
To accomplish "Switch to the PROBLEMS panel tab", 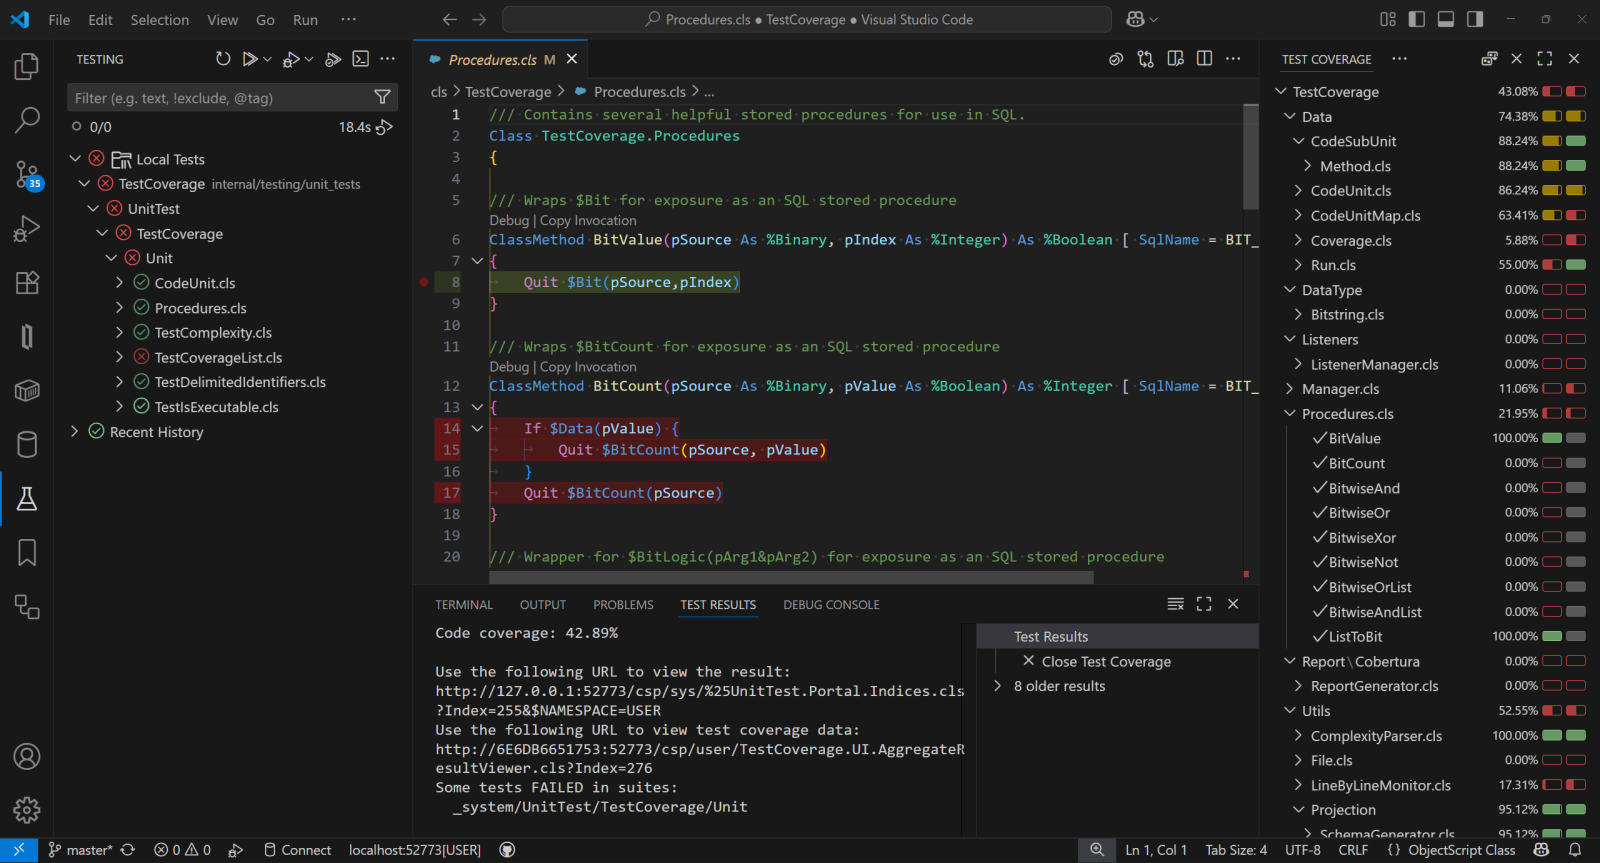I will 622,605.
